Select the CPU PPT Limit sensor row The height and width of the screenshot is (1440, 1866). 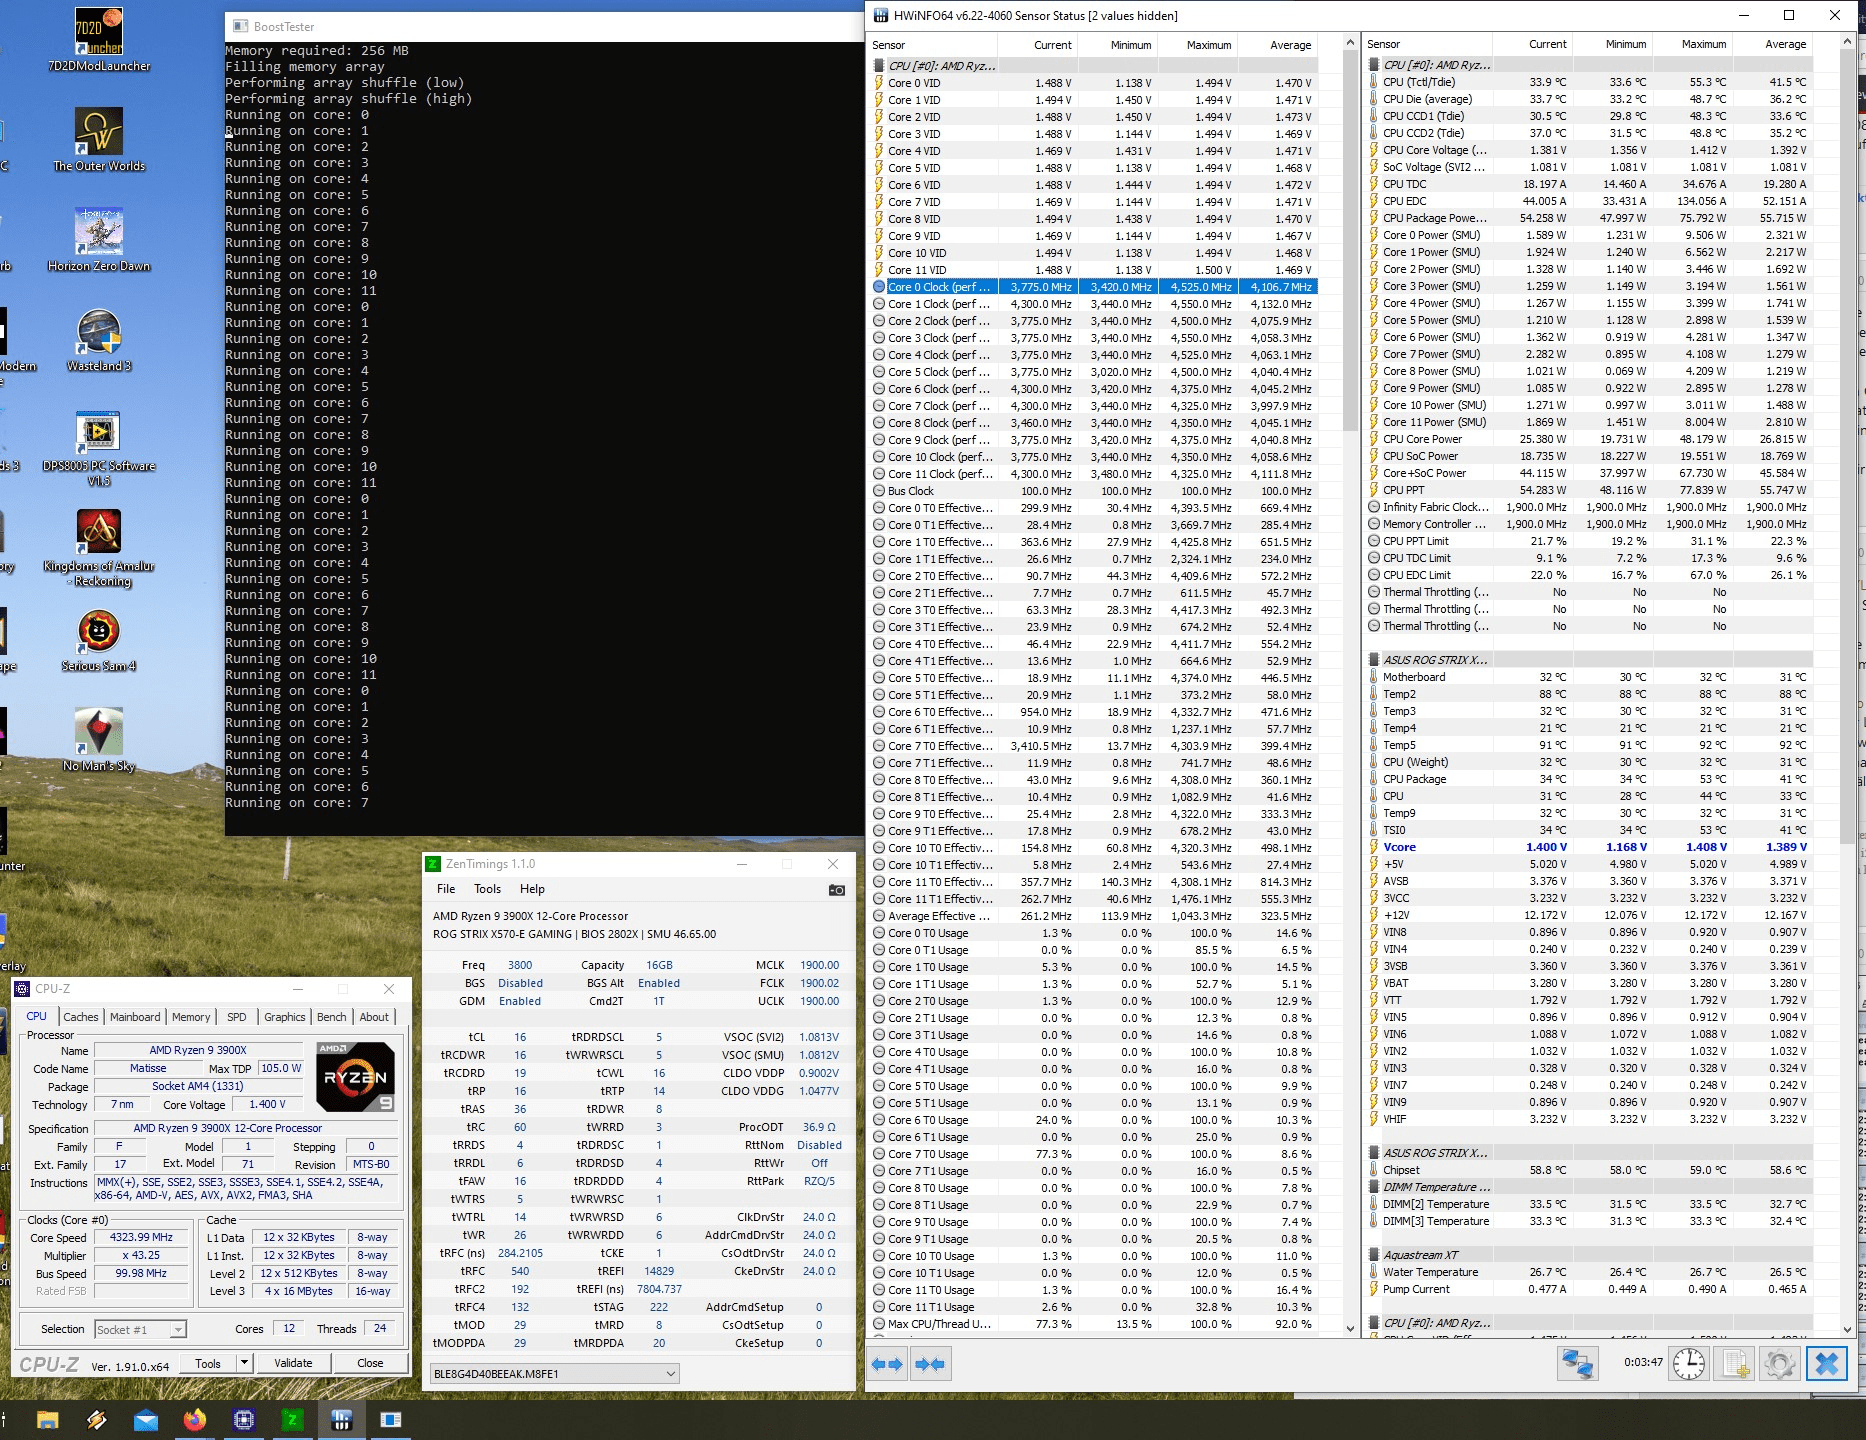[1590, 541]
